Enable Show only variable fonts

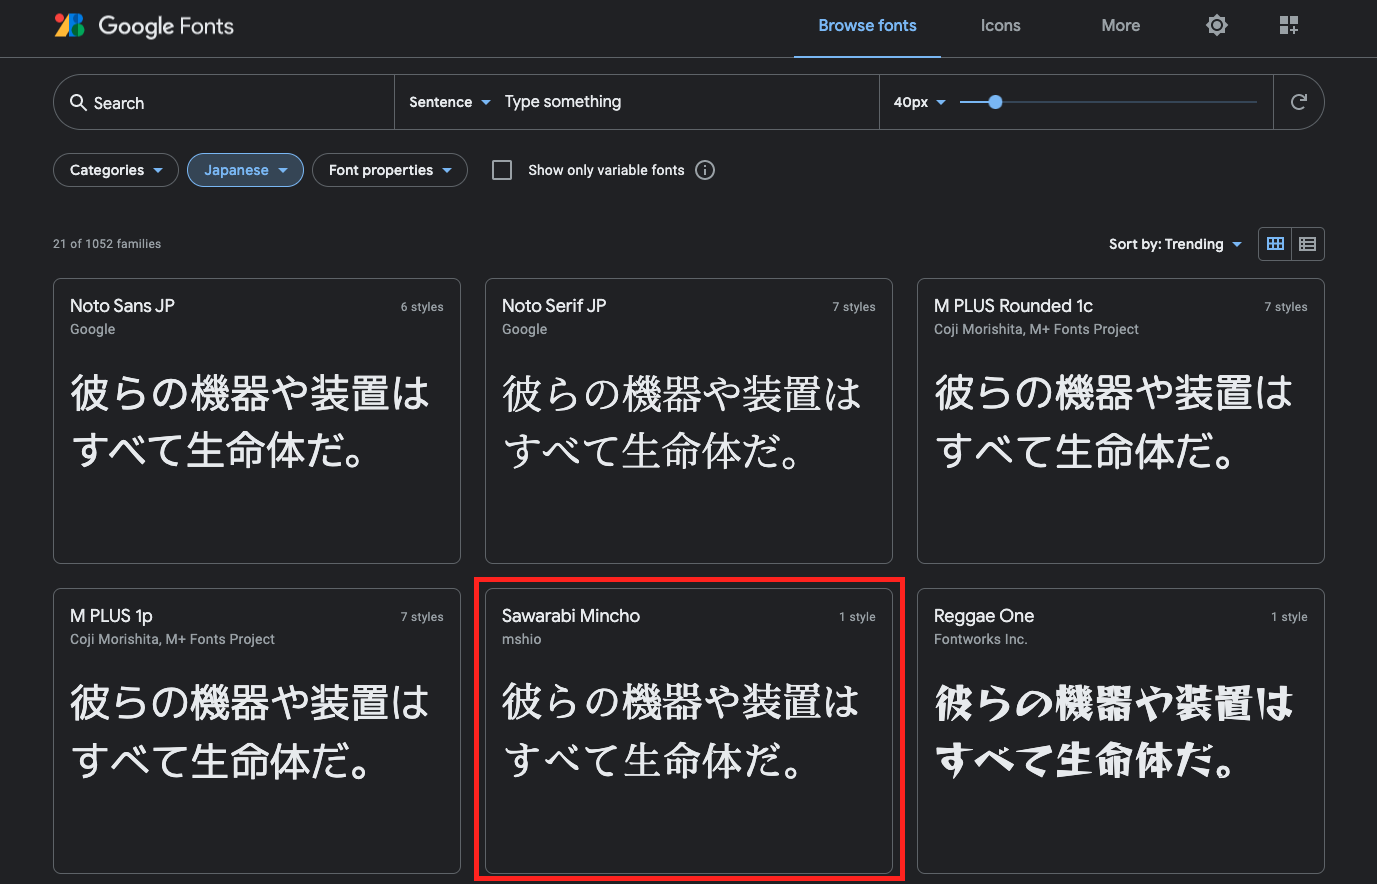[x=501, y=170]
